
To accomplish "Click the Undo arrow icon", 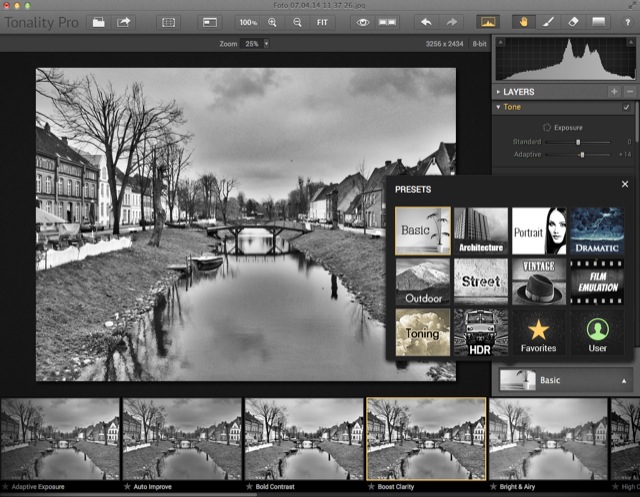I will tap(428, 21).
